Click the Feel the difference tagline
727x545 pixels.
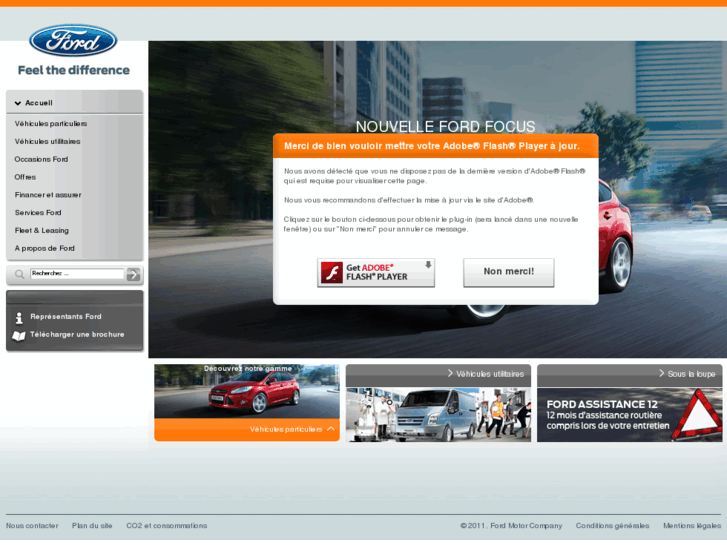[74, 70]
